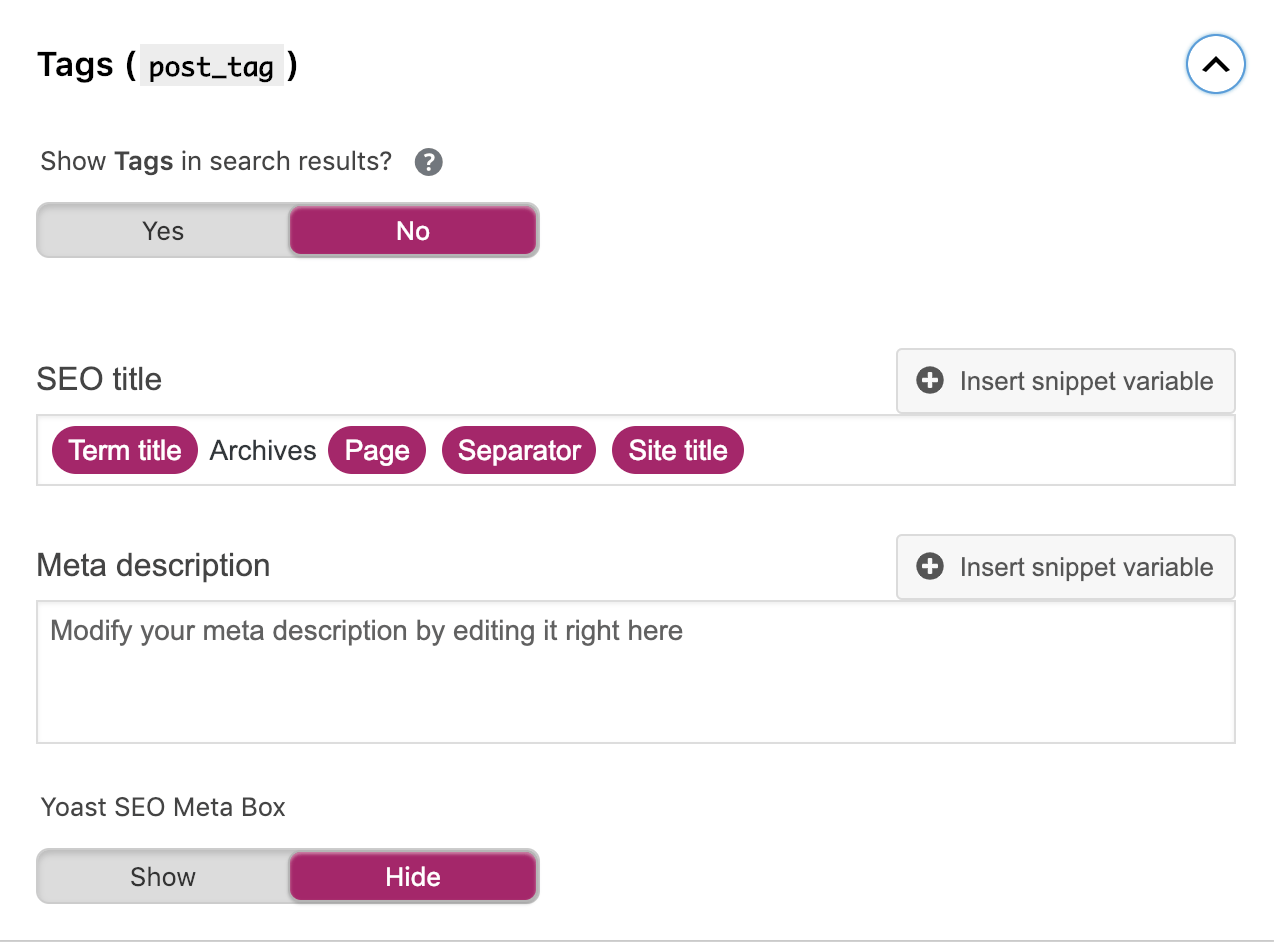Click the post_tag code label
1274x942 pixels.
[211, 67]
